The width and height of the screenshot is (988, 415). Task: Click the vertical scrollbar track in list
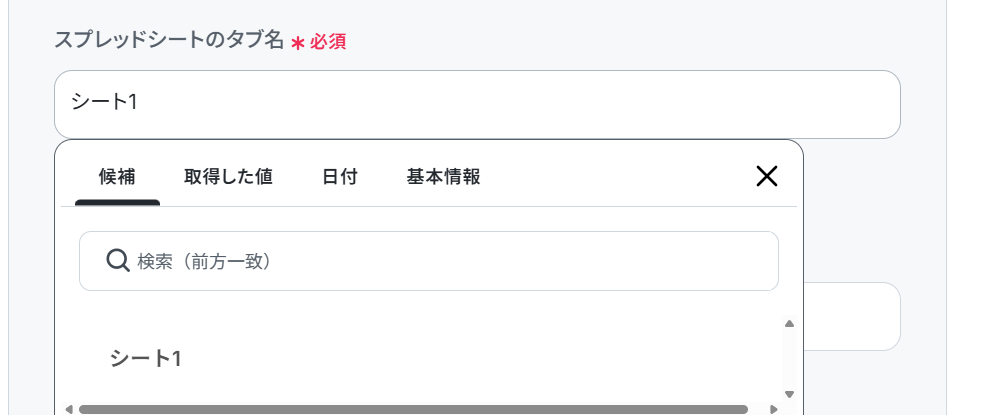tap(789, 359)
